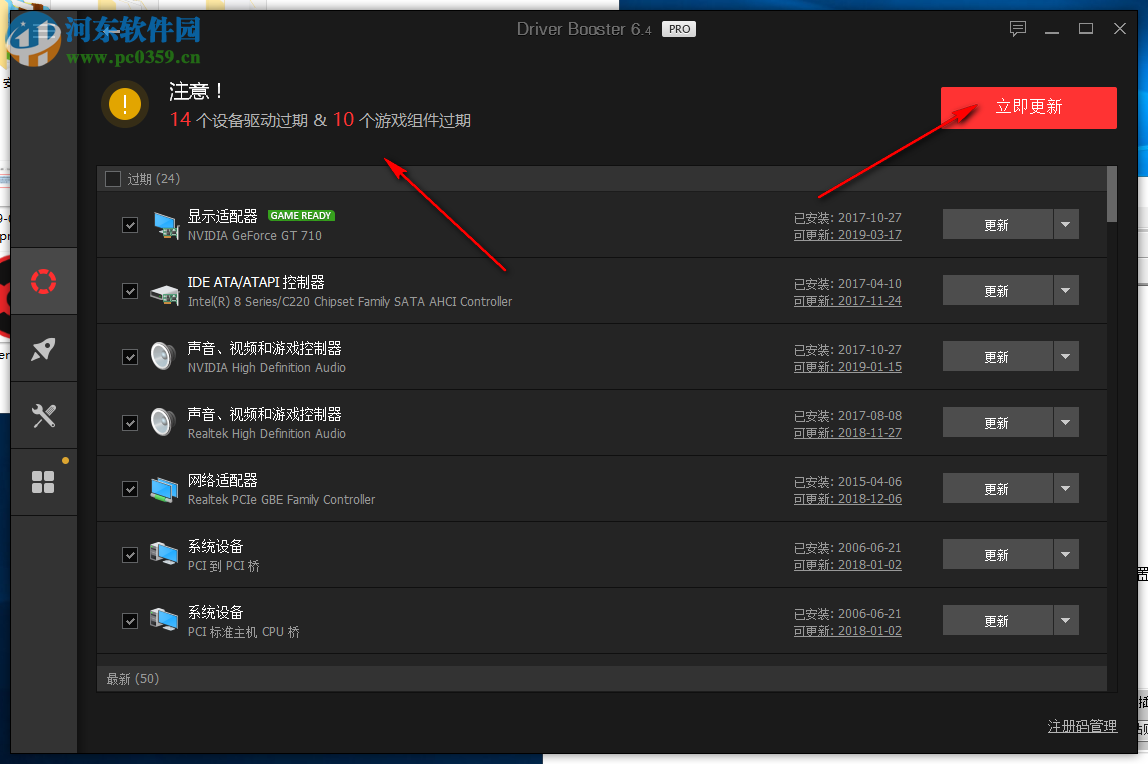Open the 可更新: 2017-11-24 link

click(x=848, y=301)
